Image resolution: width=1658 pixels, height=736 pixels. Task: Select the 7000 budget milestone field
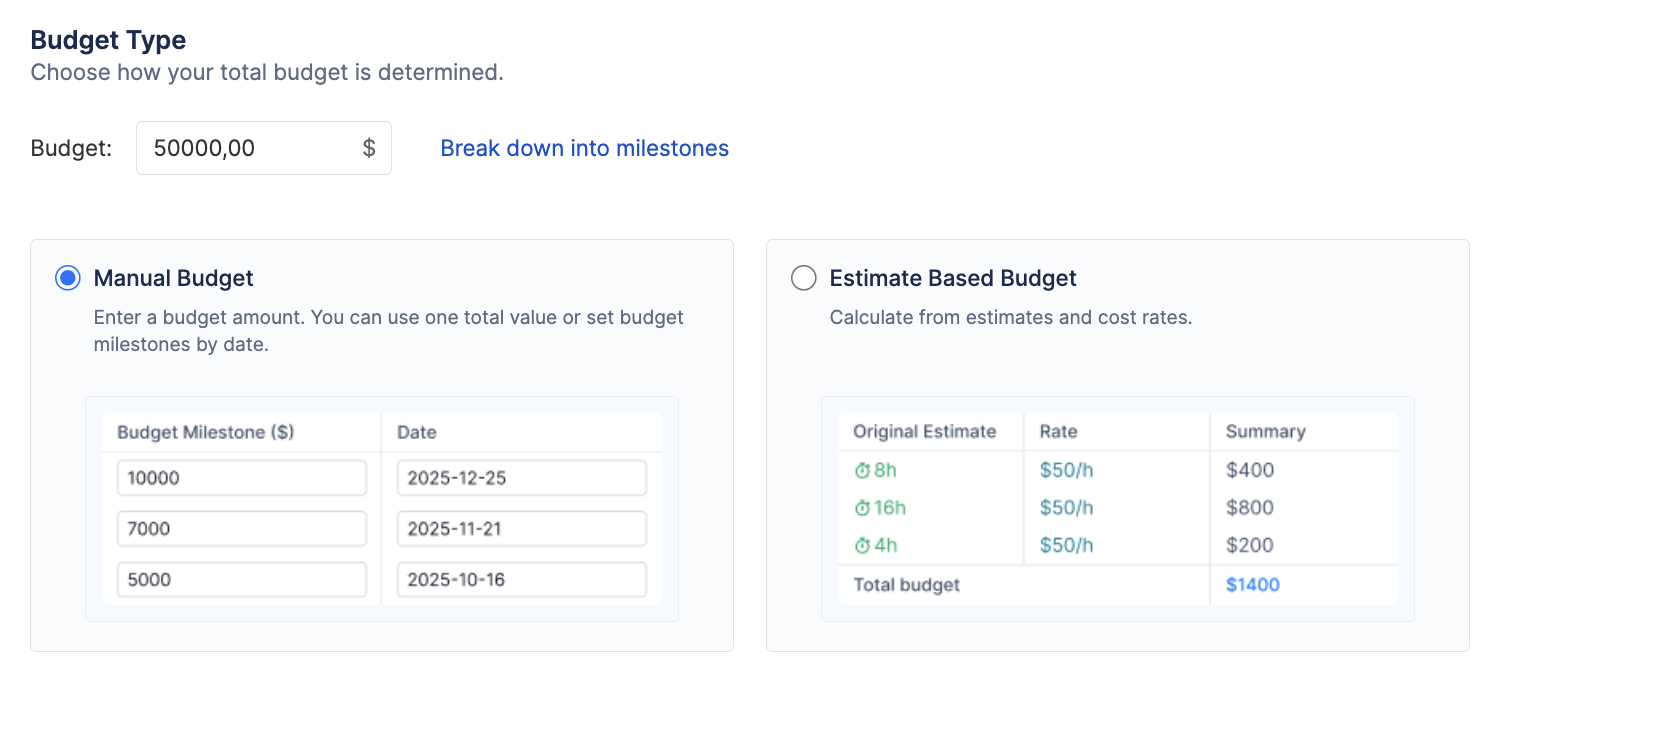[241, 529]
